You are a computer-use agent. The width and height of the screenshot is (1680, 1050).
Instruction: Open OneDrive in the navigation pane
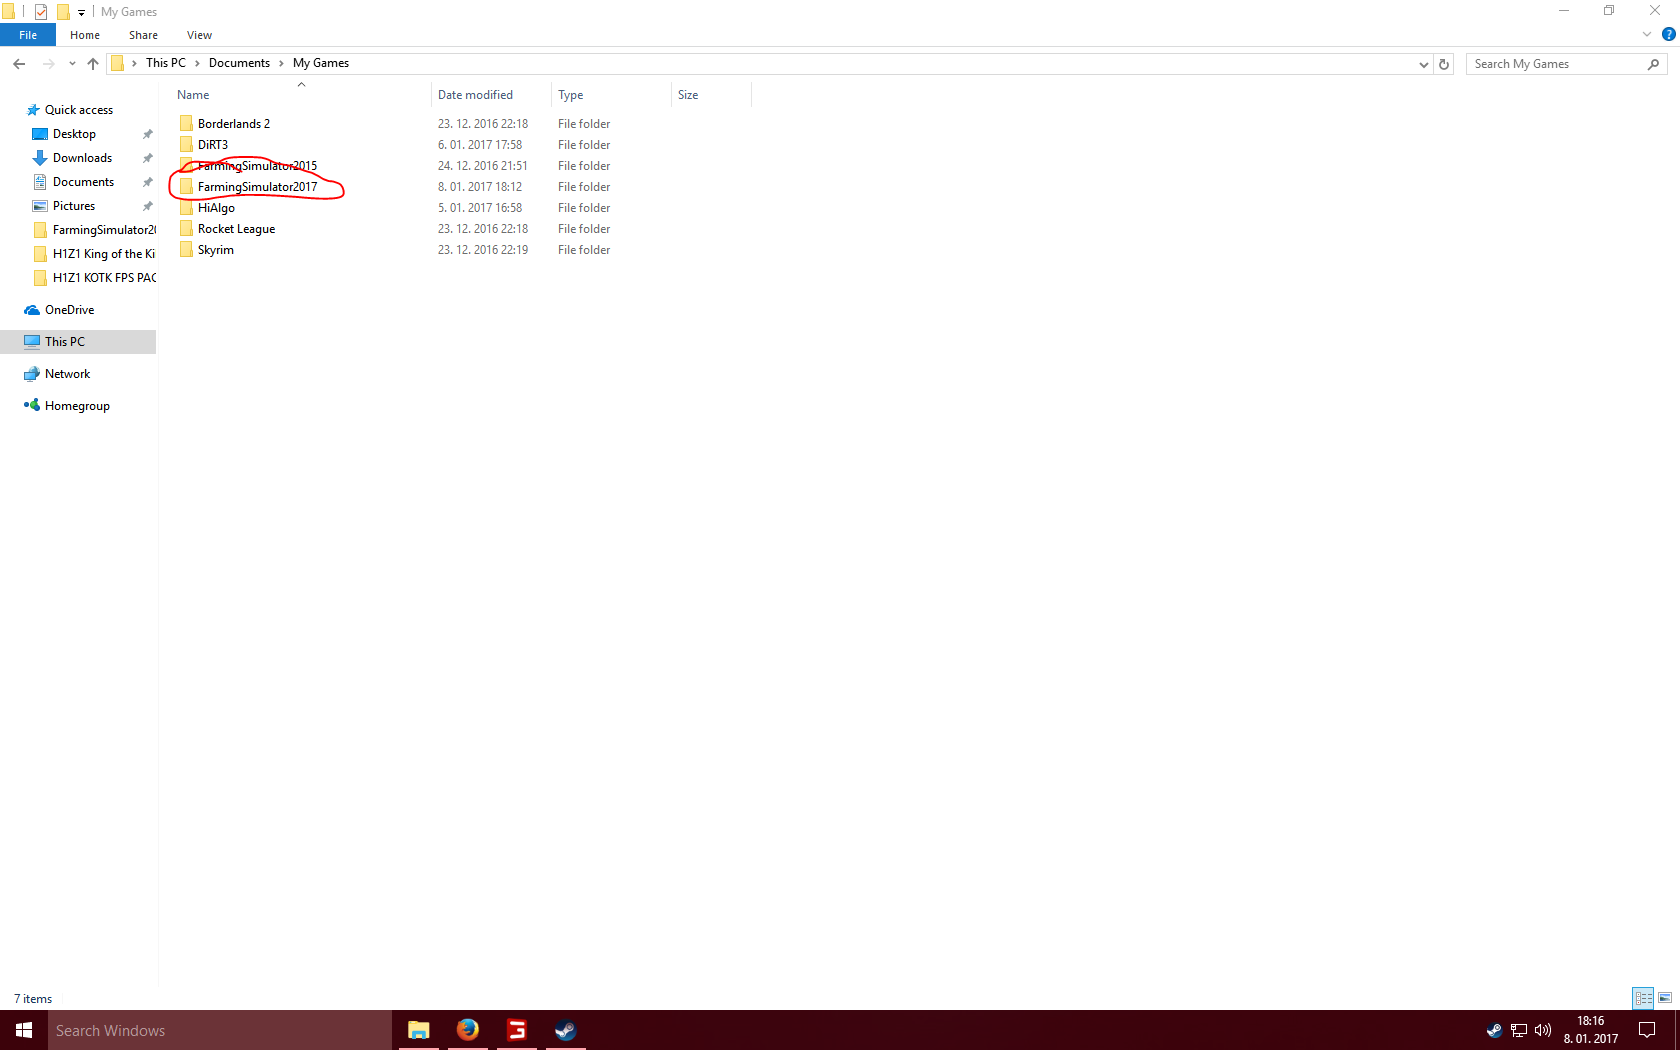[x=69, y=310]
